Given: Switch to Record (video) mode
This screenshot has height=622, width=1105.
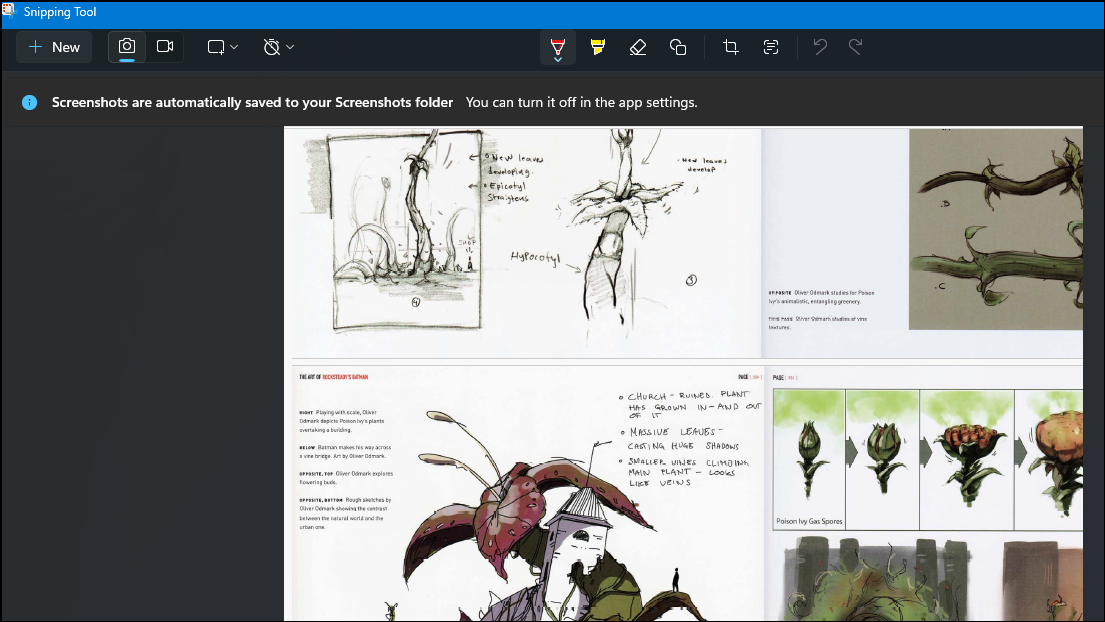Looking at the screenshot, I should point(165,47).
